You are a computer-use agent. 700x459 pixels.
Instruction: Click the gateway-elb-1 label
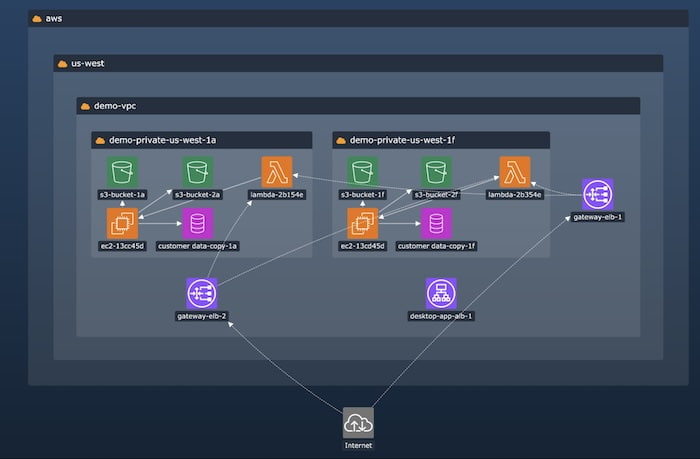[598, 217]
